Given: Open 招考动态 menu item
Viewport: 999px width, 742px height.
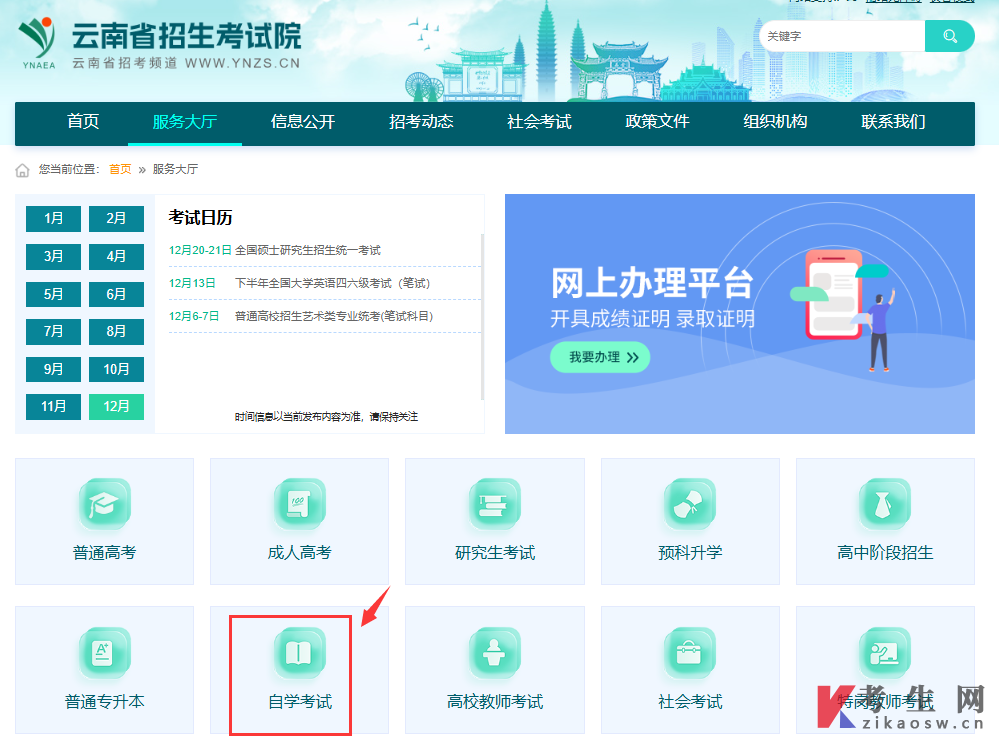Looking at the screenshot, I should [421, 122].
